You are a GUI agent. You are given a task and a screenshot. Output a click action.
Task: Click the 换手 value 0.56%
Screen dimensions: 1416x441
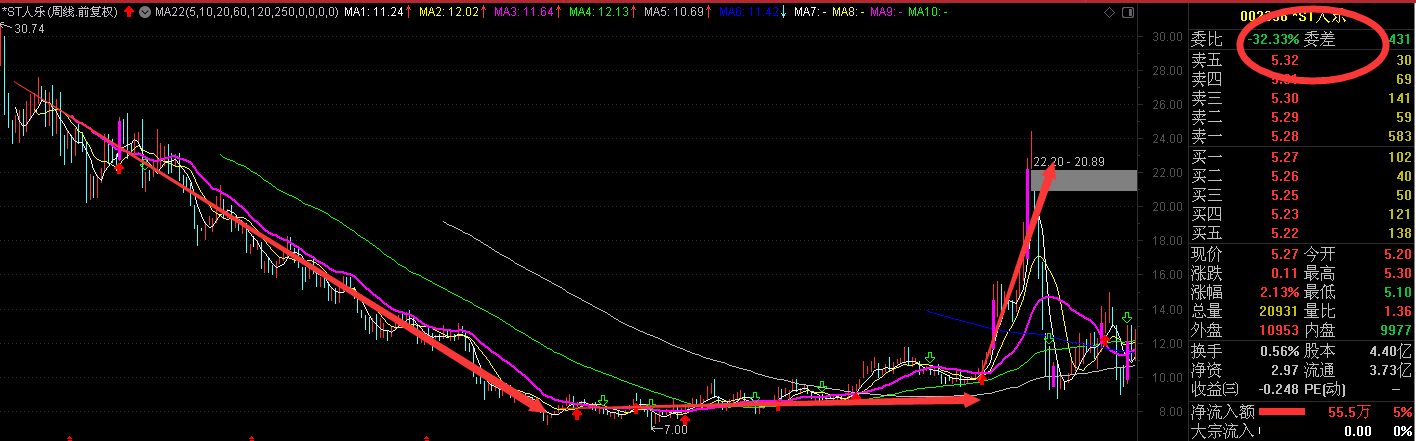click(1279, 351)
